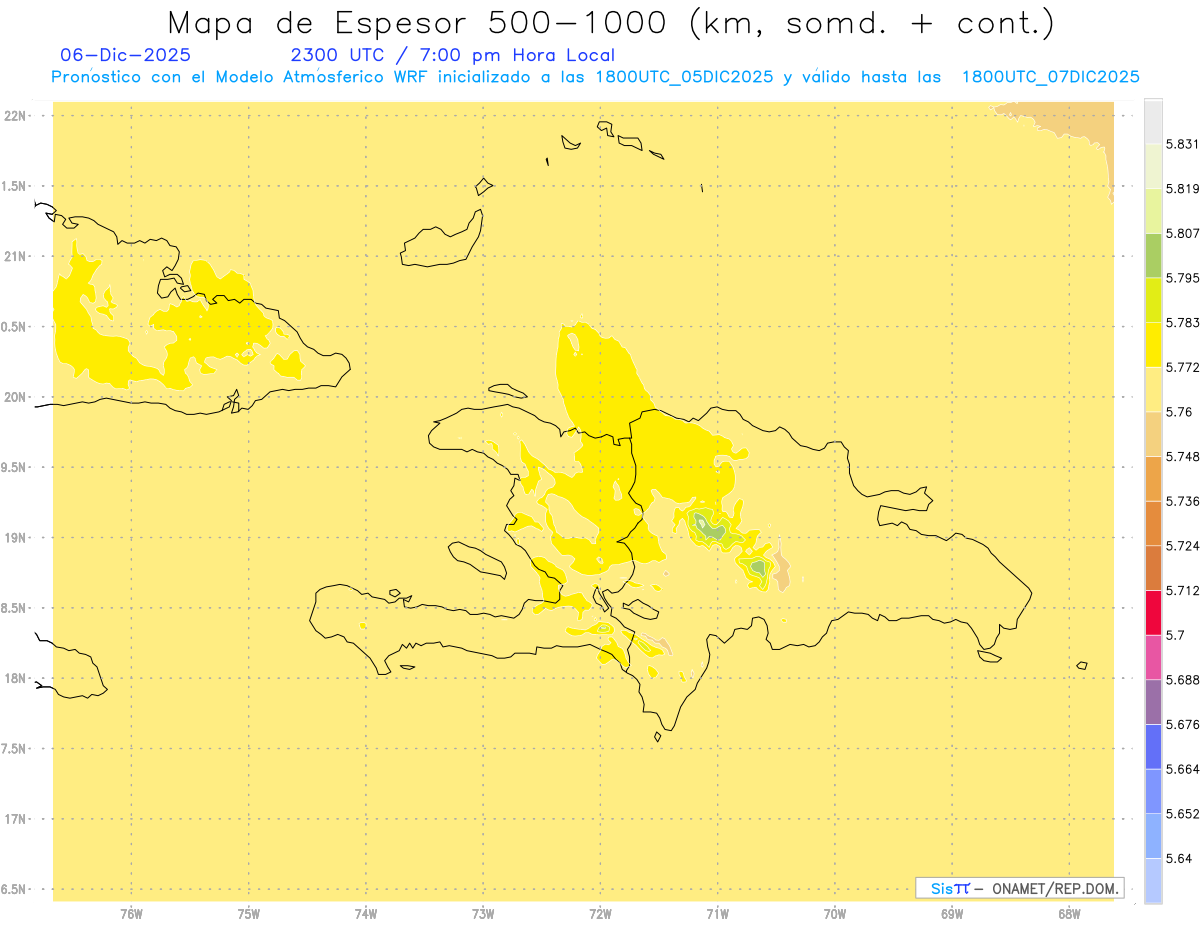Click the "SisTT - ONAMET/REP.DOM." credit box
1200x927 pixels.
click(1019, 888)
